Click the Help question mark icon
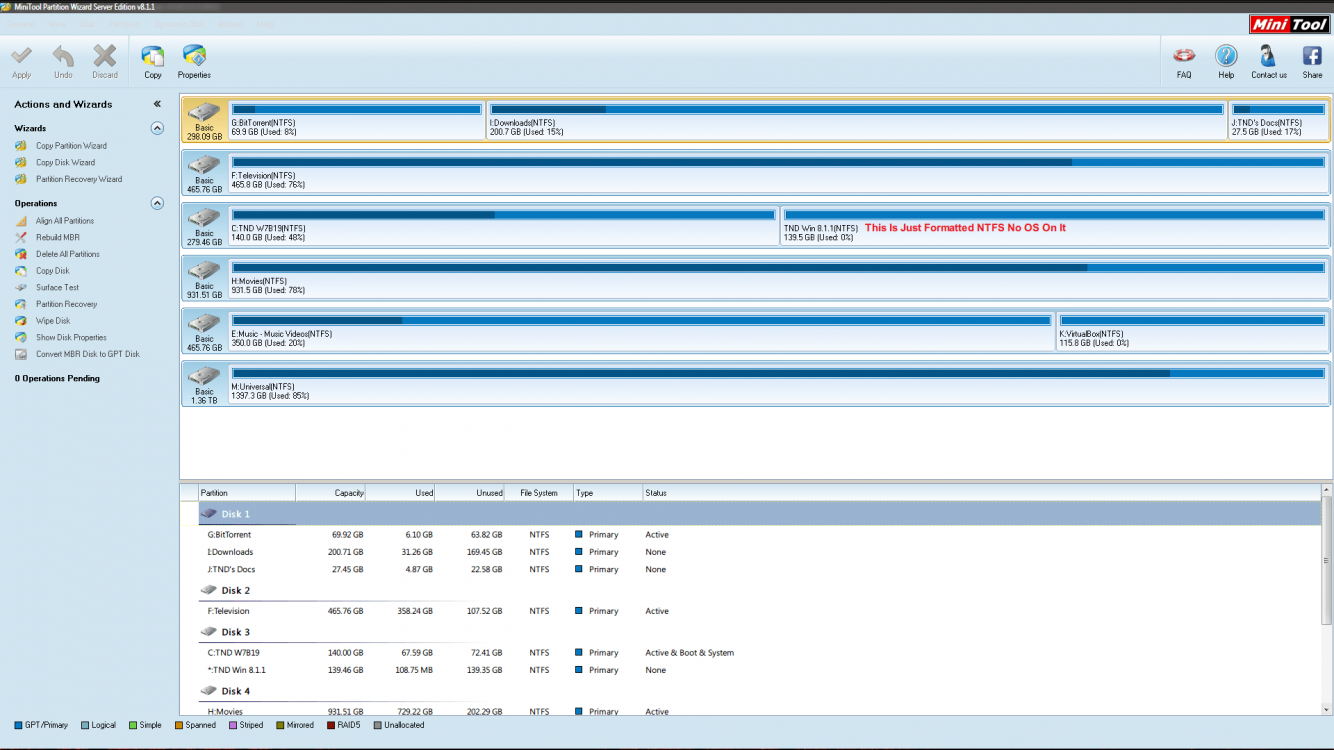This screenshot has width=1334, height=750. coord(1226,61)
